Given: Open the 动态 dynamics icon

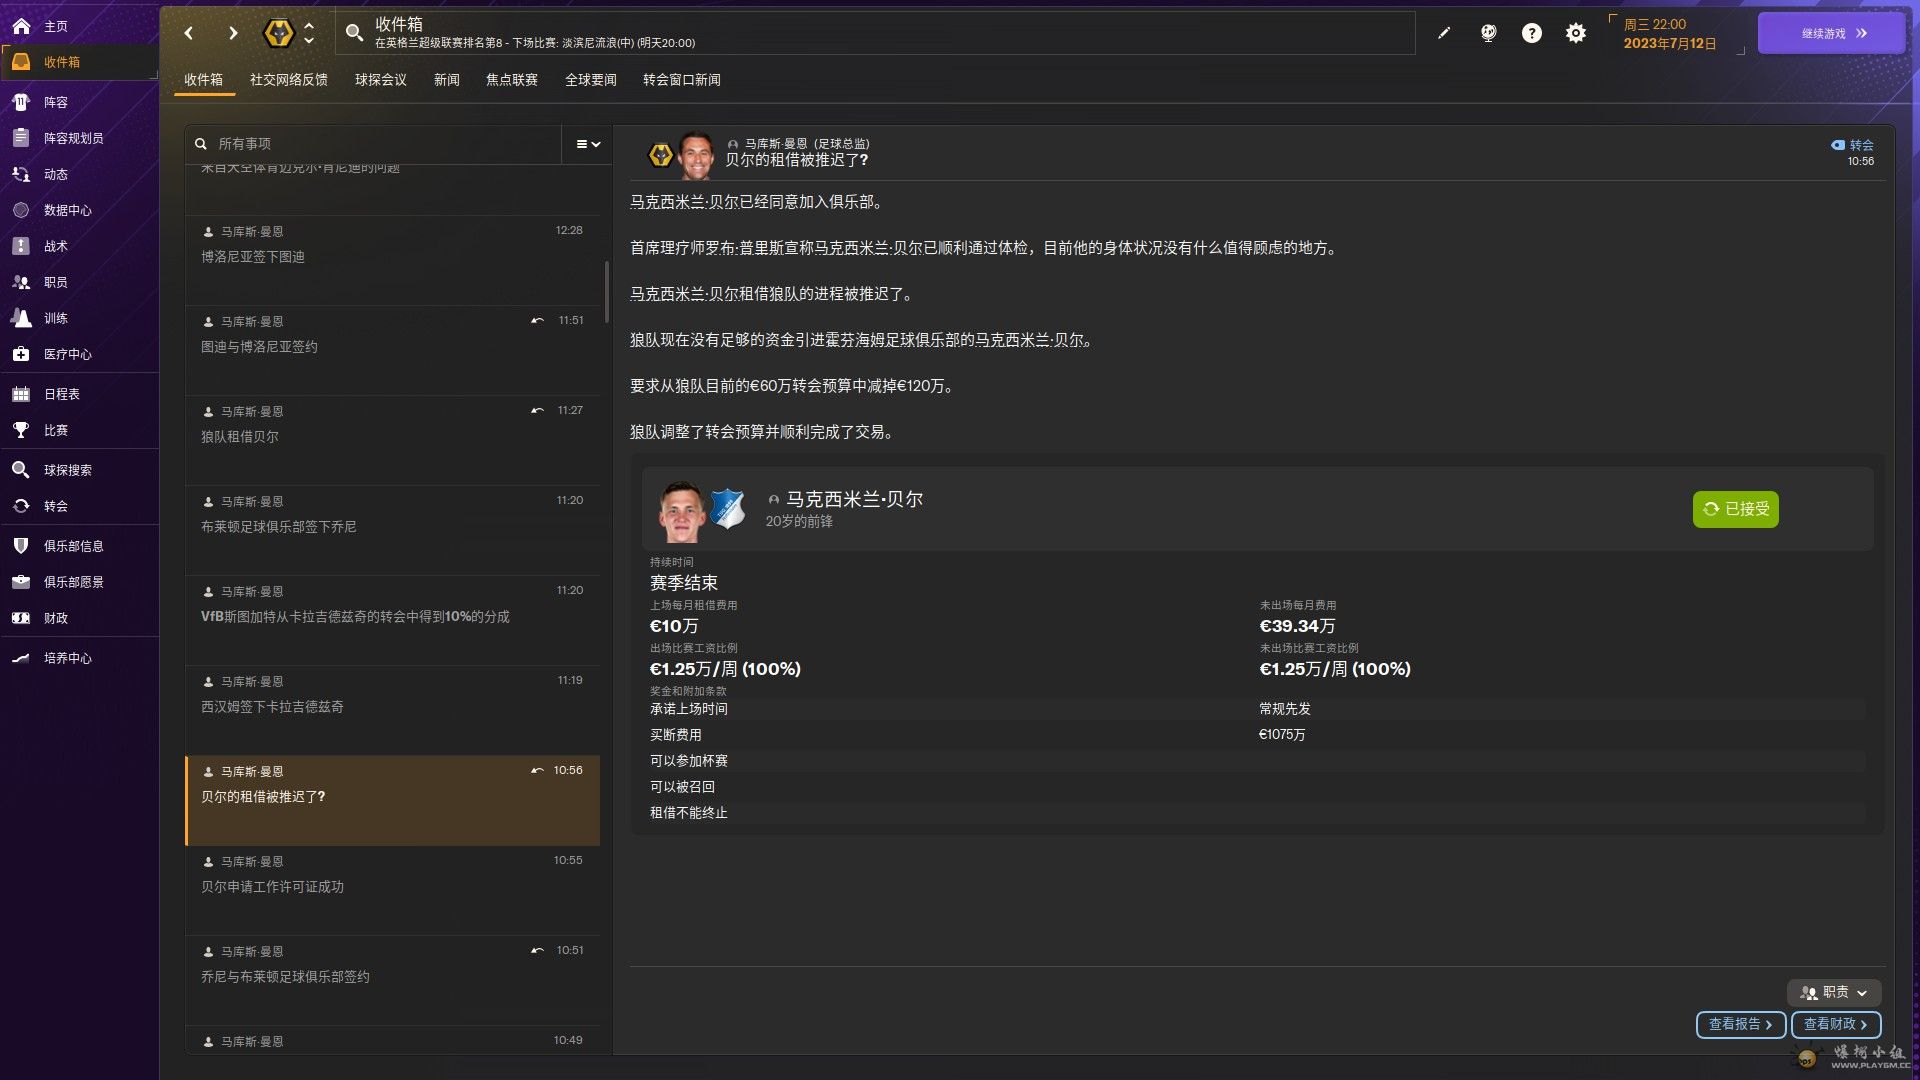Looking at the screenshot, I should [x=21, y=174].
